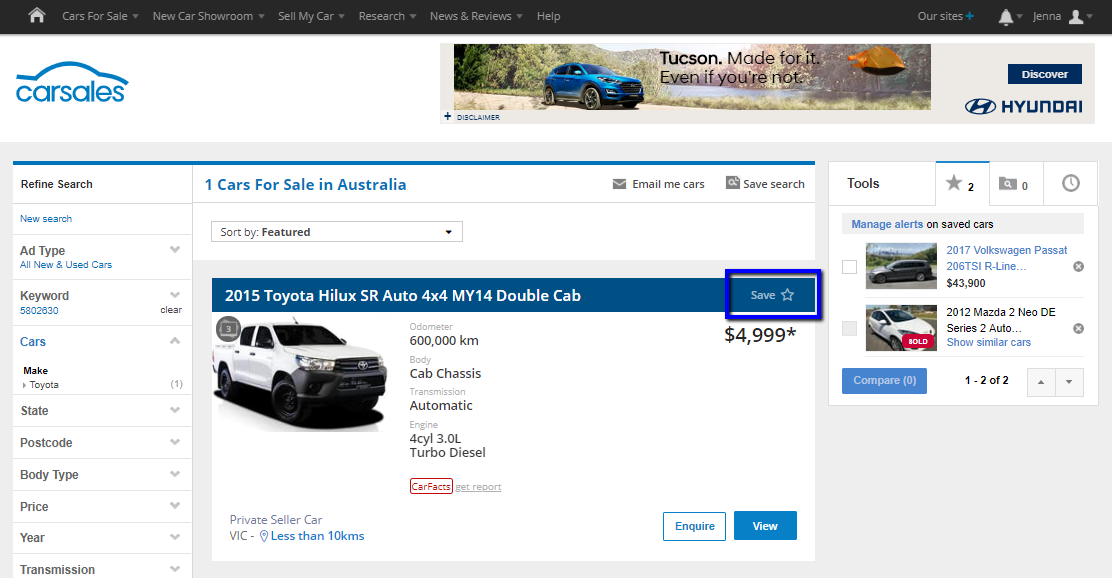Click the Volkswagen Passat thumbnail
This screenshot has height=578, width=1112.
click(901, 266)
